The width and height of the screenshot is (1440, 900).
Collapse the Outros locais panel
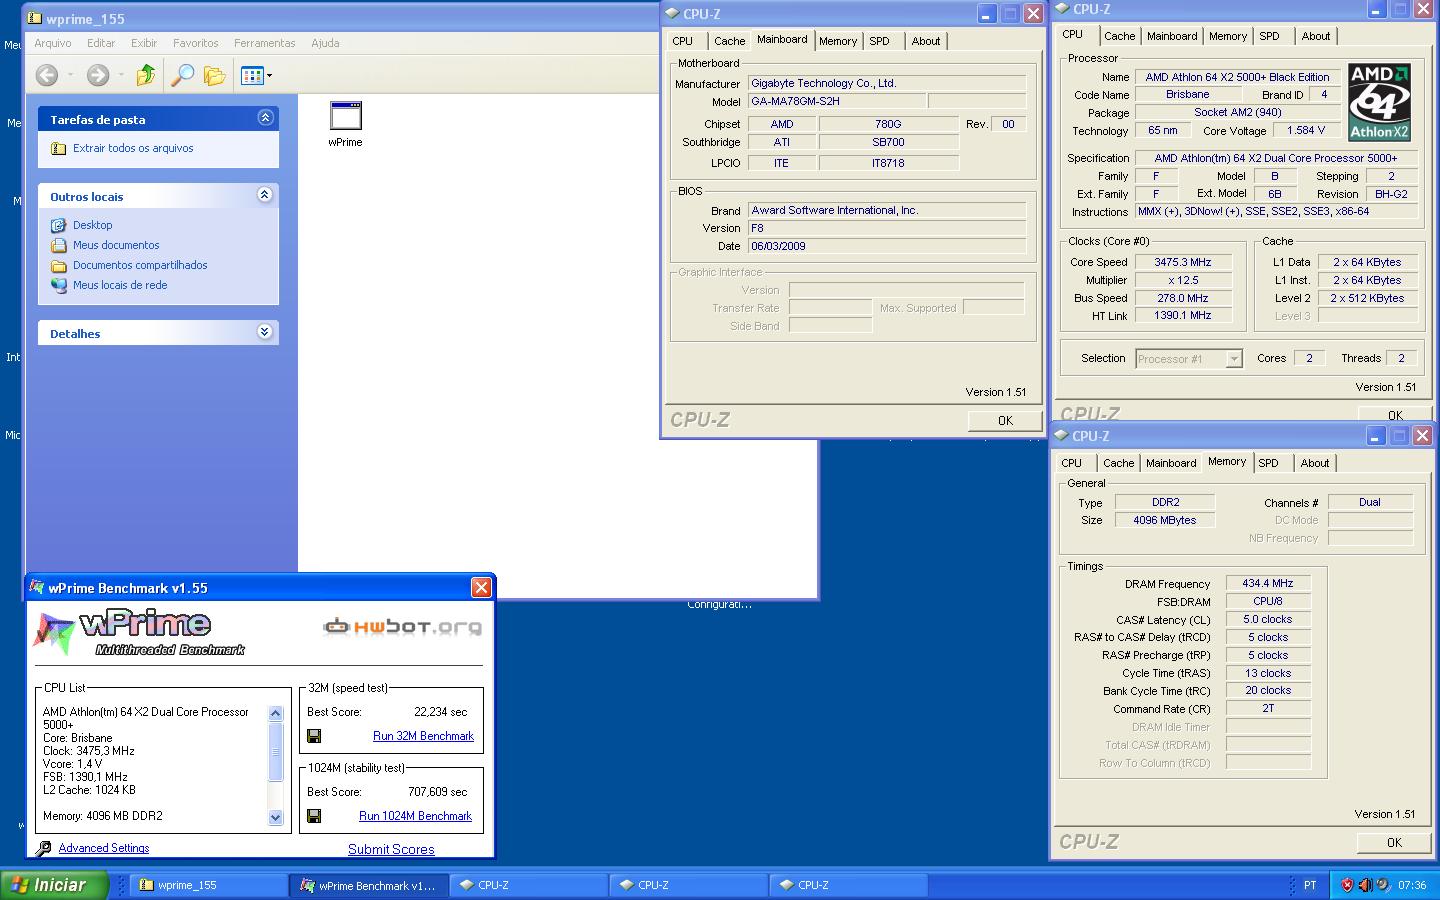(x=265, y=195)
